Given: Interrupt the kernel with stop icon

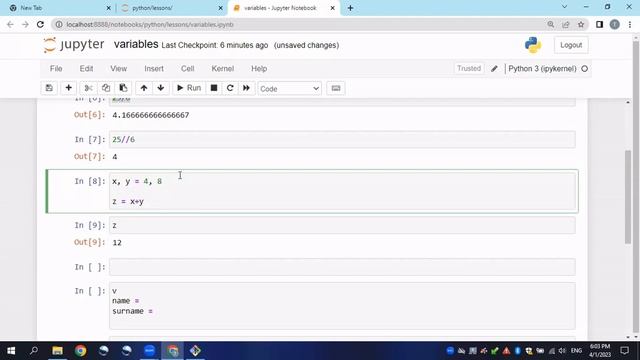Looking at the screenshot, I should [x=214, y=88].
